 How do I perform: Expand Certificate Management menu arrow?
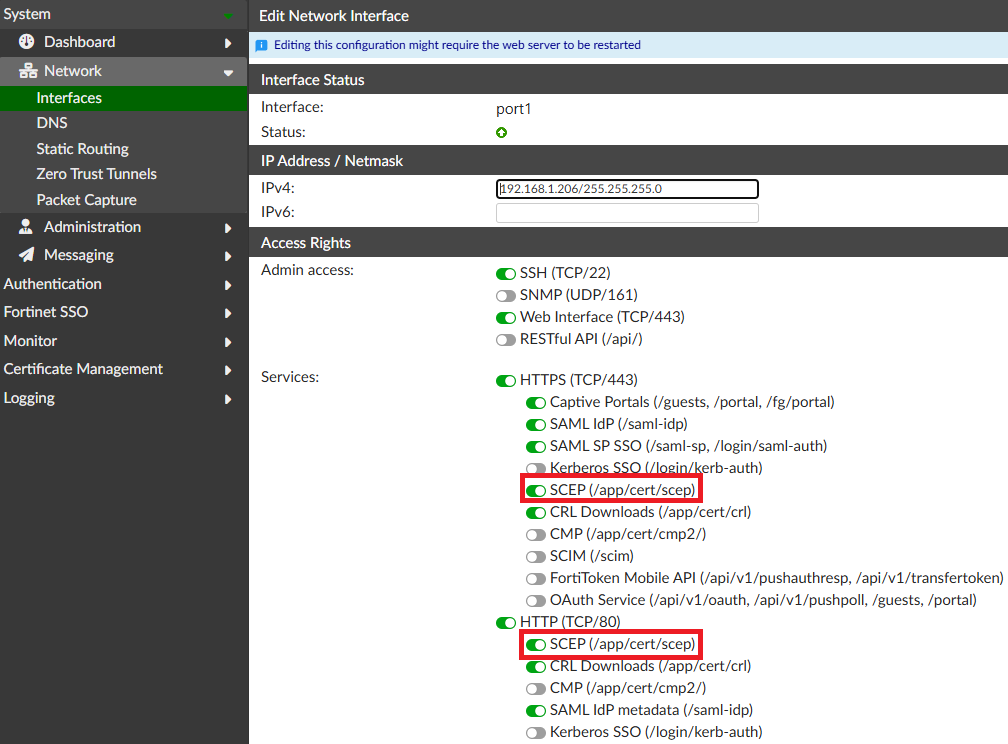pyautogui.click(x=228, y=370)
